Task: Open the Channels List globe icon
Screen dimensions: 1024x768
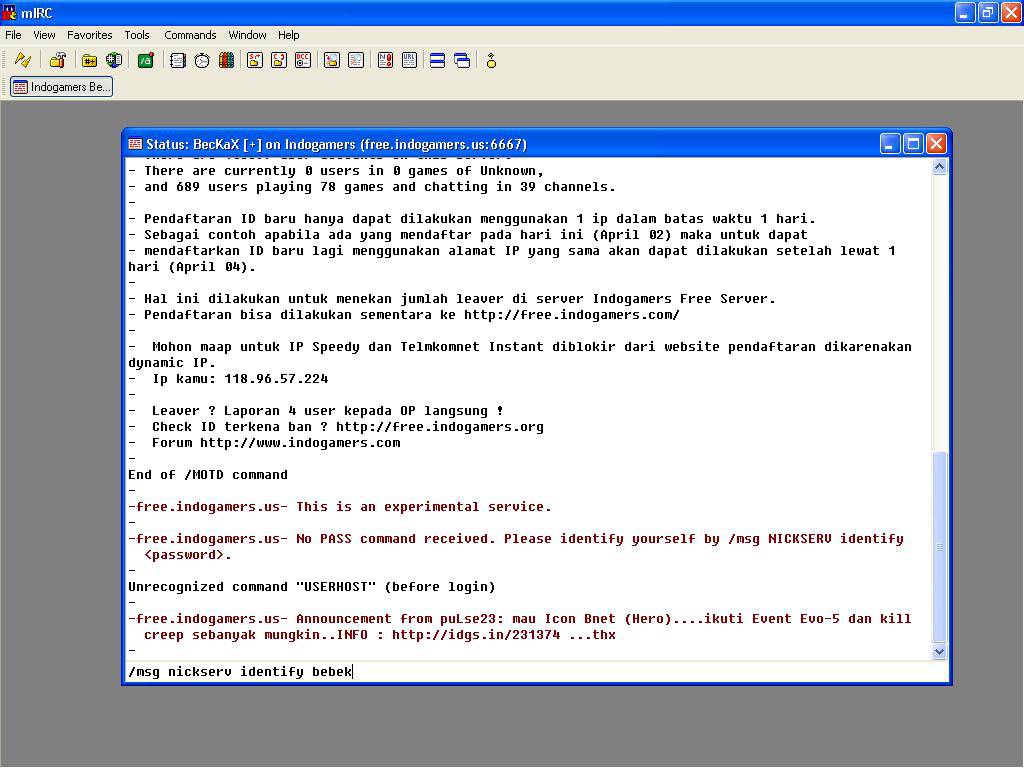Action: click(114, 61)
